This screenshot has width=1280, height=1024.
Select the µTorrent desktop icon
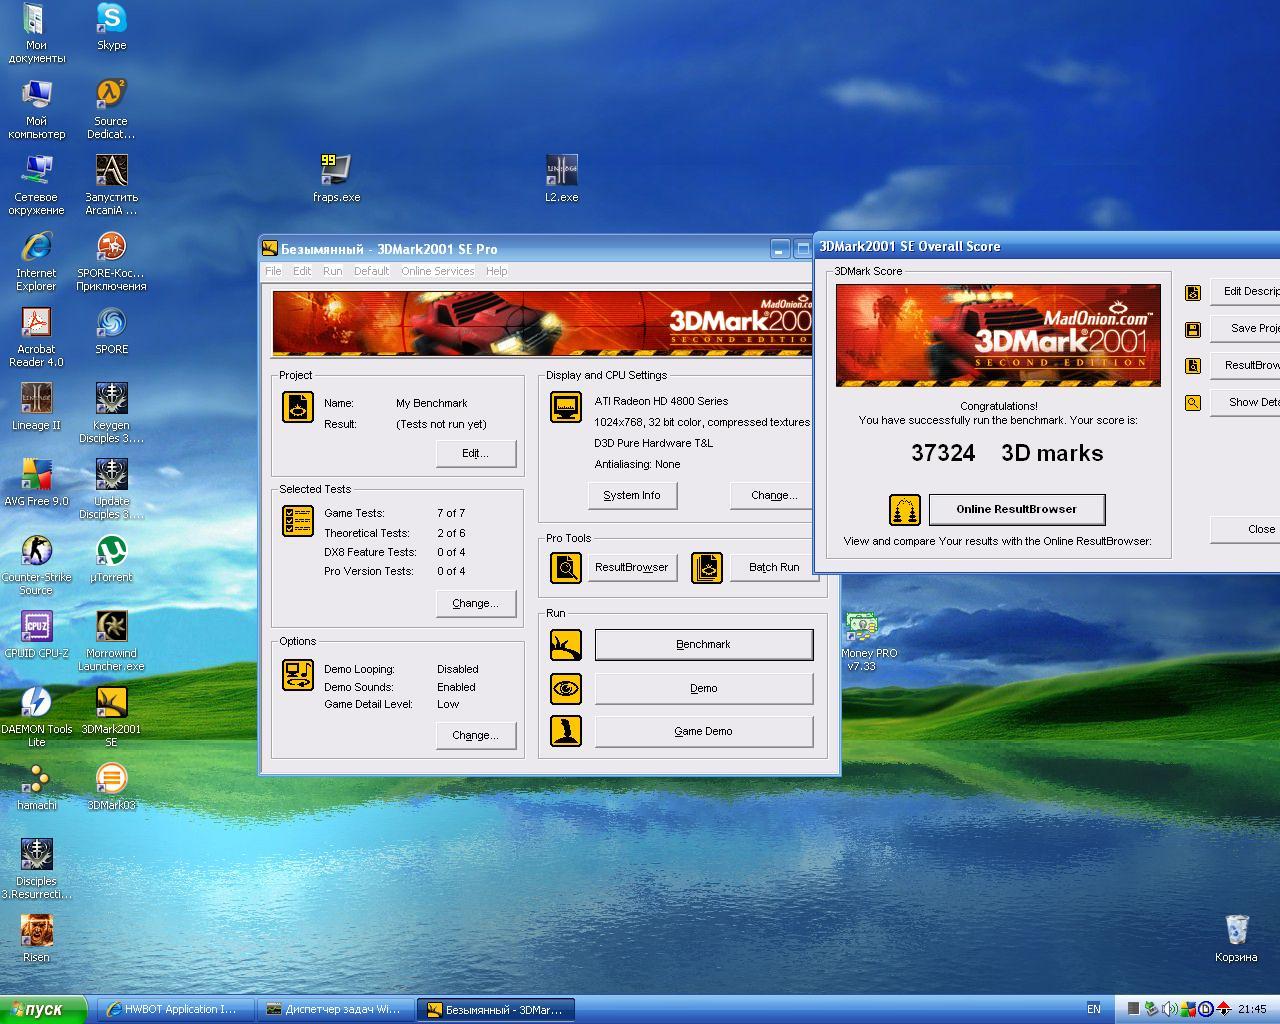click(111, 559)
